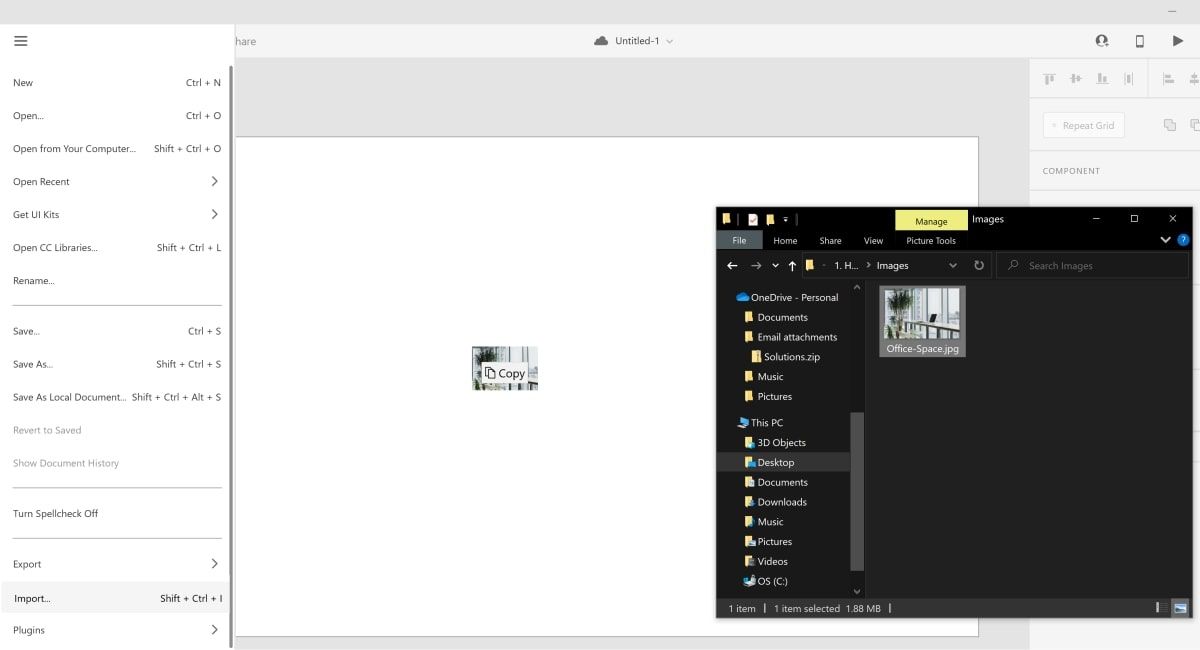Open preview on mobile device icon
1200x650 pixels.
pos(1139,41)
